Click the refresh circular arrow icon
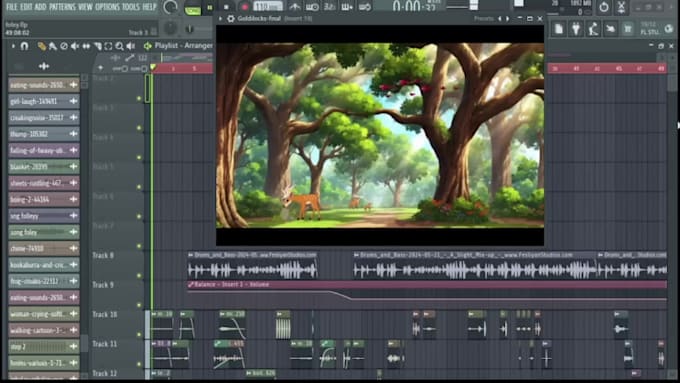The image size is (680, 383). [604, 7]
